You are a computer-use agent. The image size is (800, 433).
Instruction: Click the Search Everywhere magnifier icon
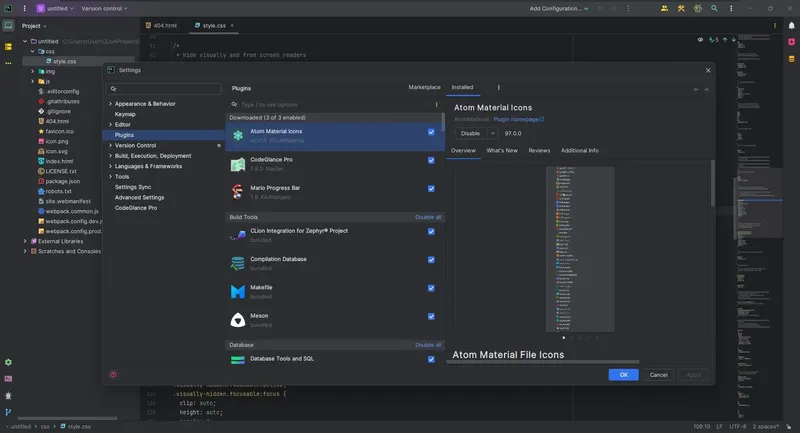point(715,8)
